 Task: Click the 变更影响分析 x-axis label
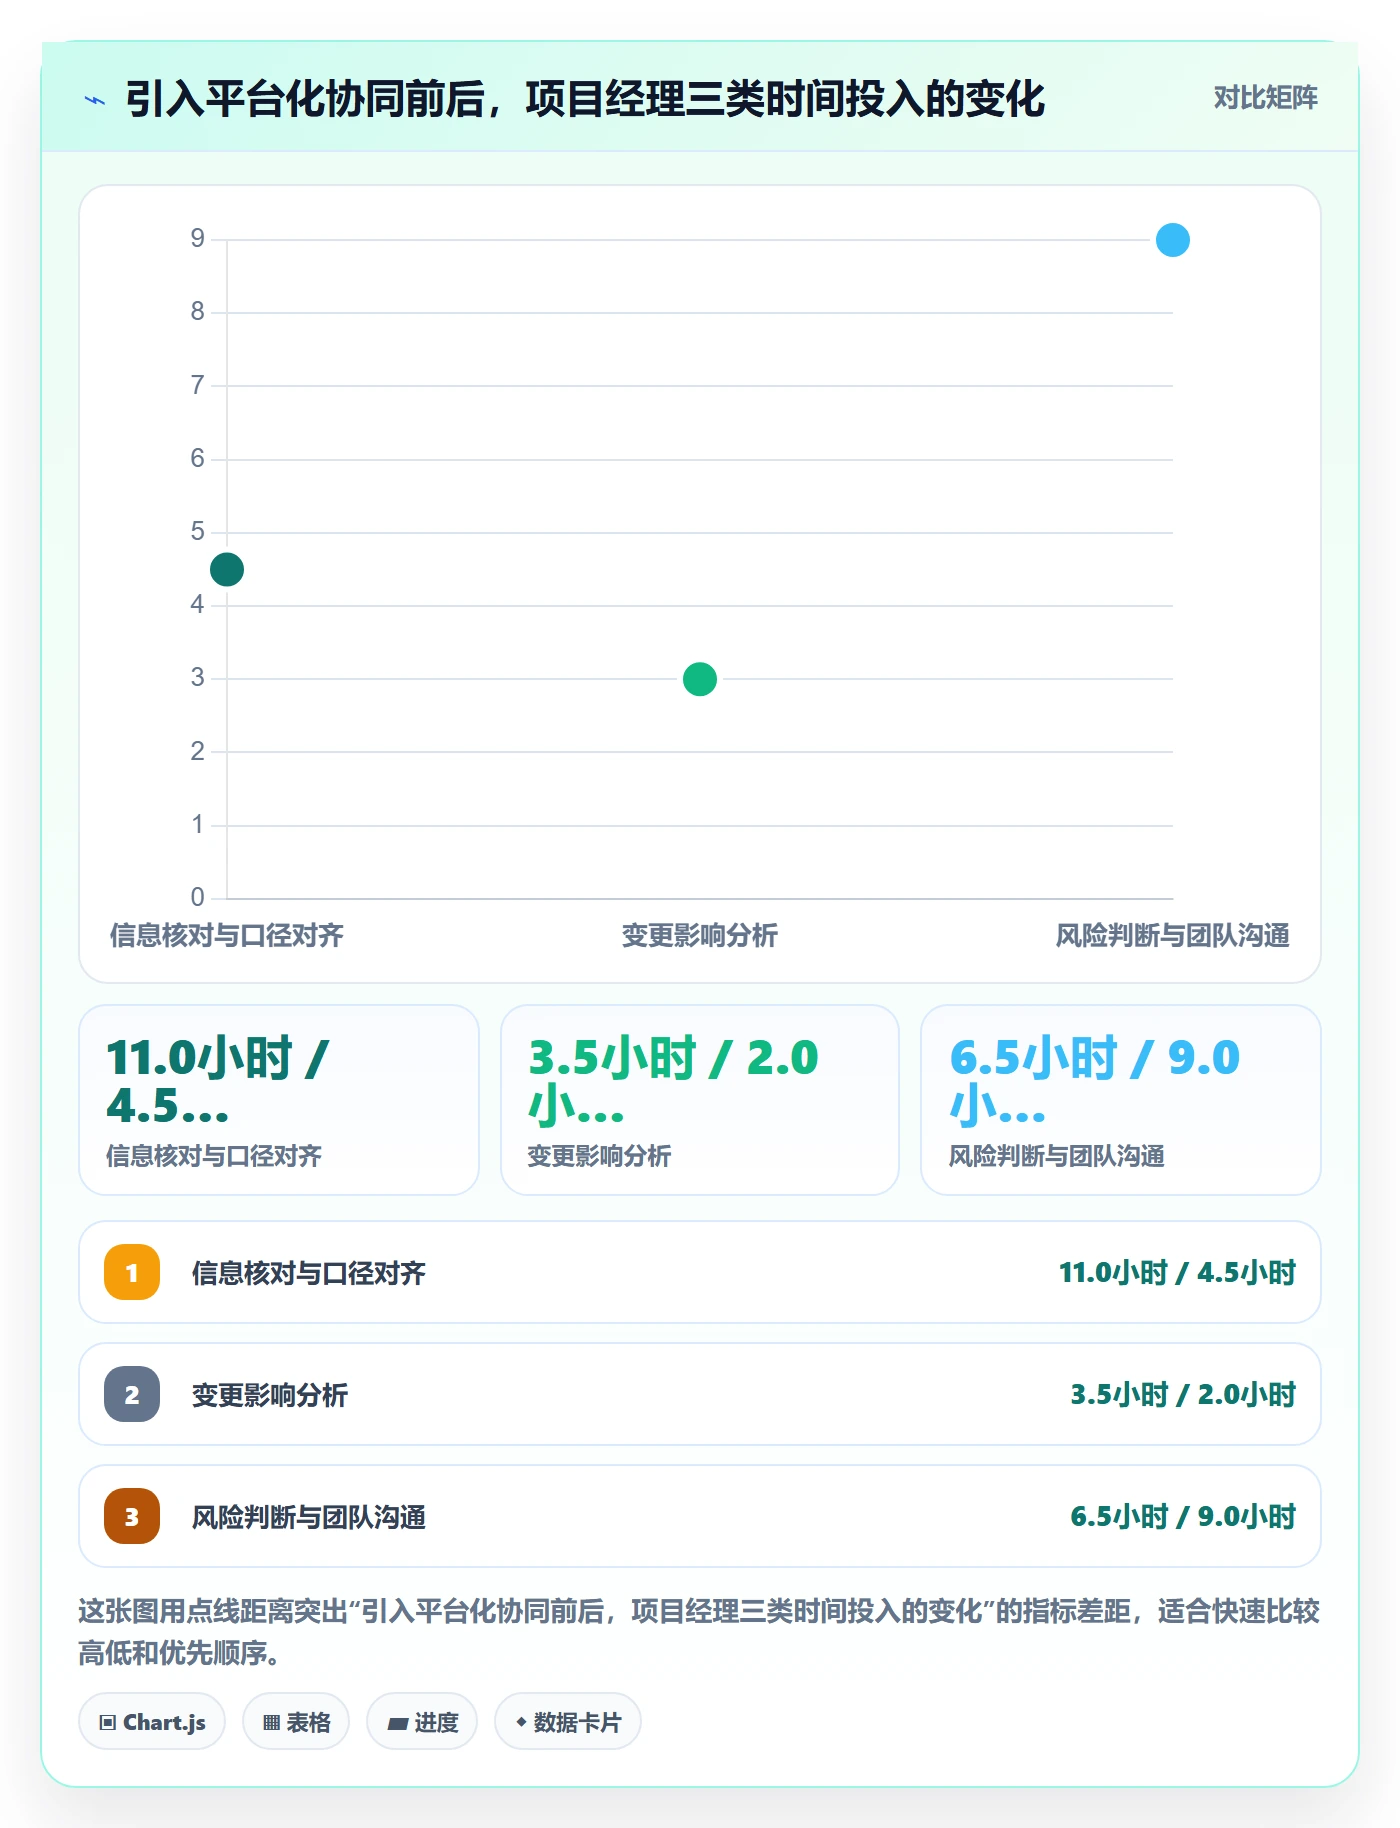point(700,936)
